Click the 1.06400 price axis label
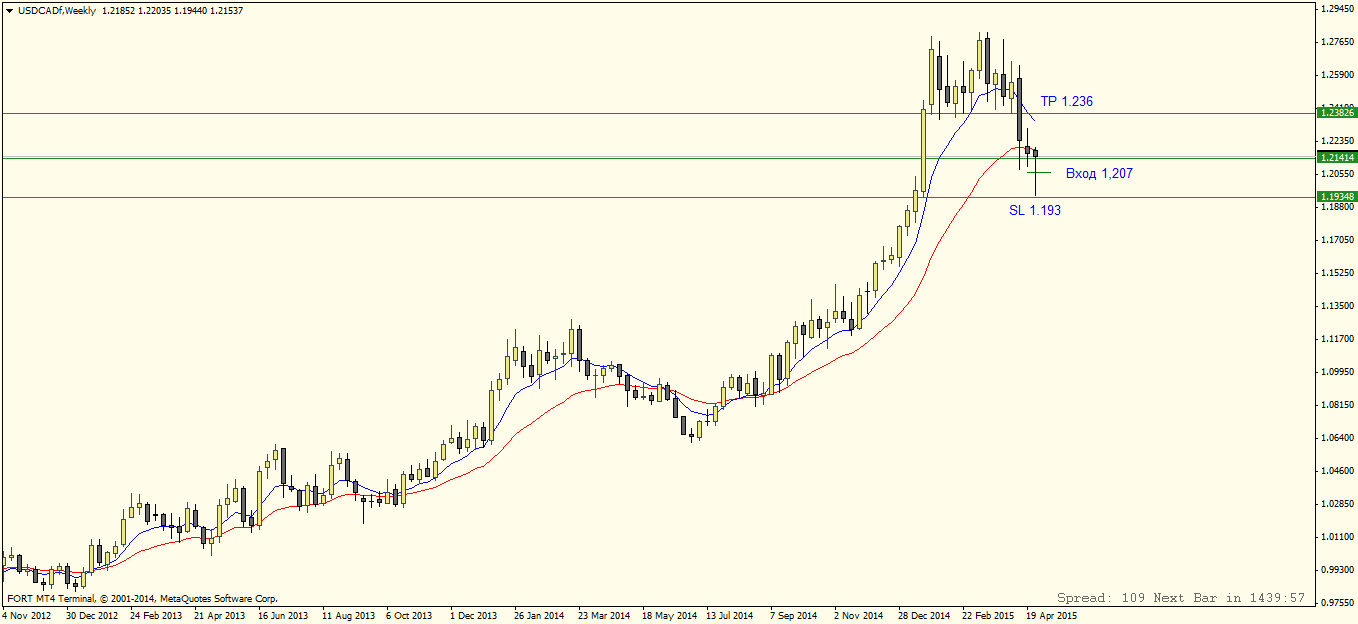Screen dimensions: 1358x624 (1339, 438)
